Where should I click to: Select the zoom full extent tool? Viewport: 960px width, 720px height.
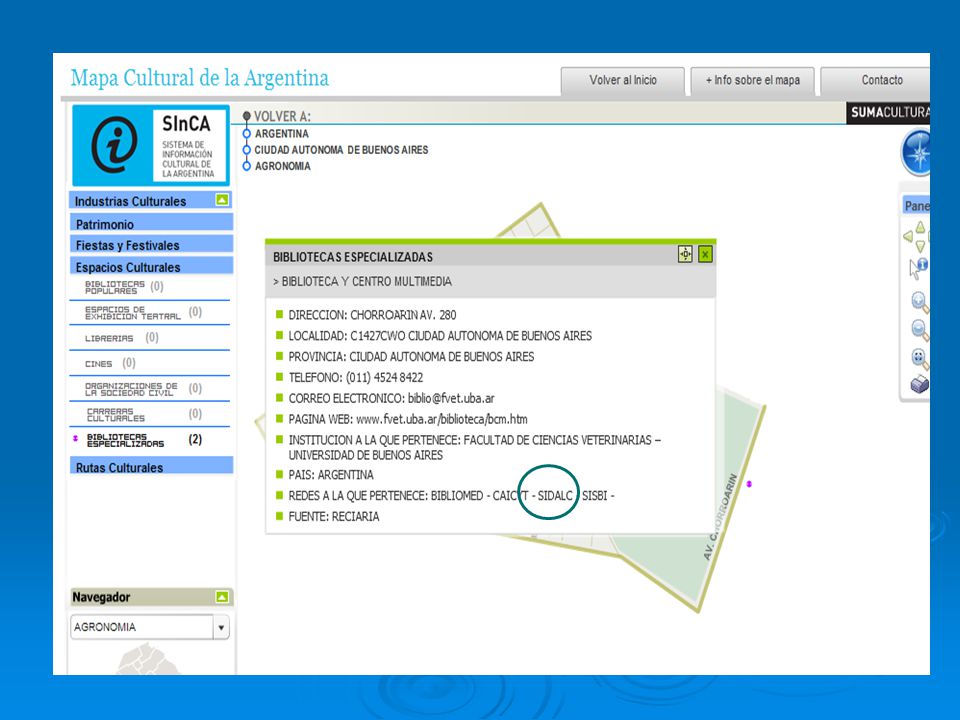[x=920, y=359]
